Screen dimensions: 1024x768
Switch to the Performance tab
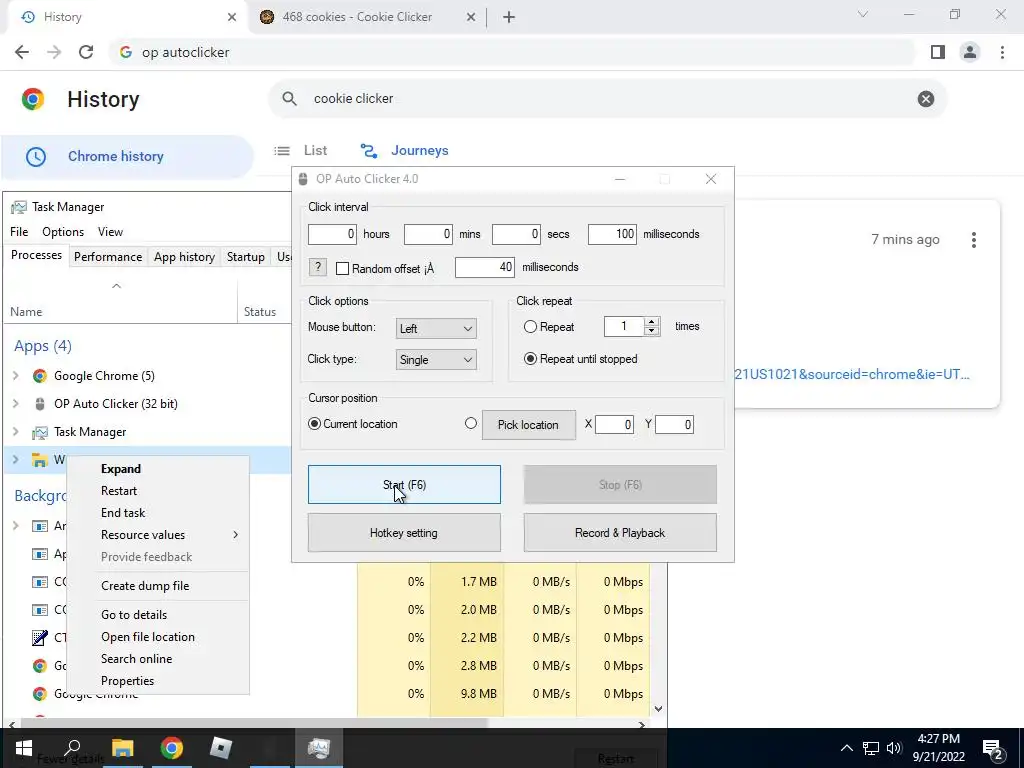108,257
